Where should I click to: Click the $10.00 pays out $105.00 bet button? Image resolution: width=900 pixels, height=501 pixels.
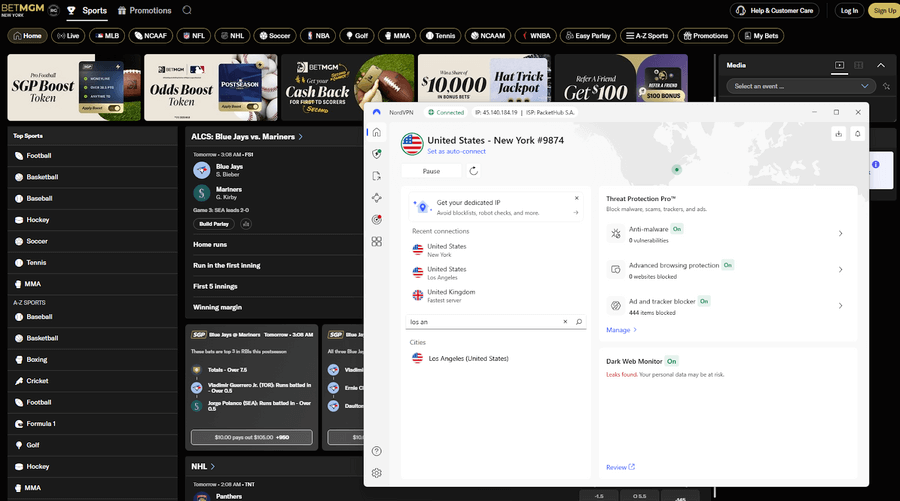252,437
